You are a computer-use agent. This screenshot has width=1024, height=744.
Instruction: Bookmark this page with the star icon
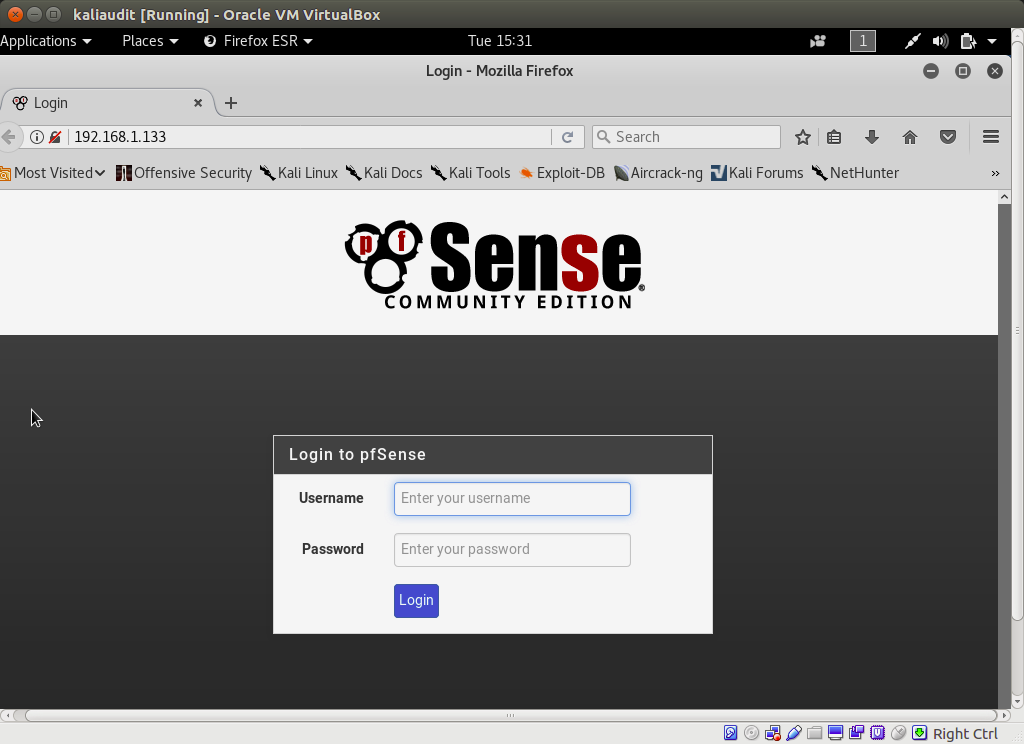(x=803, y=137)
